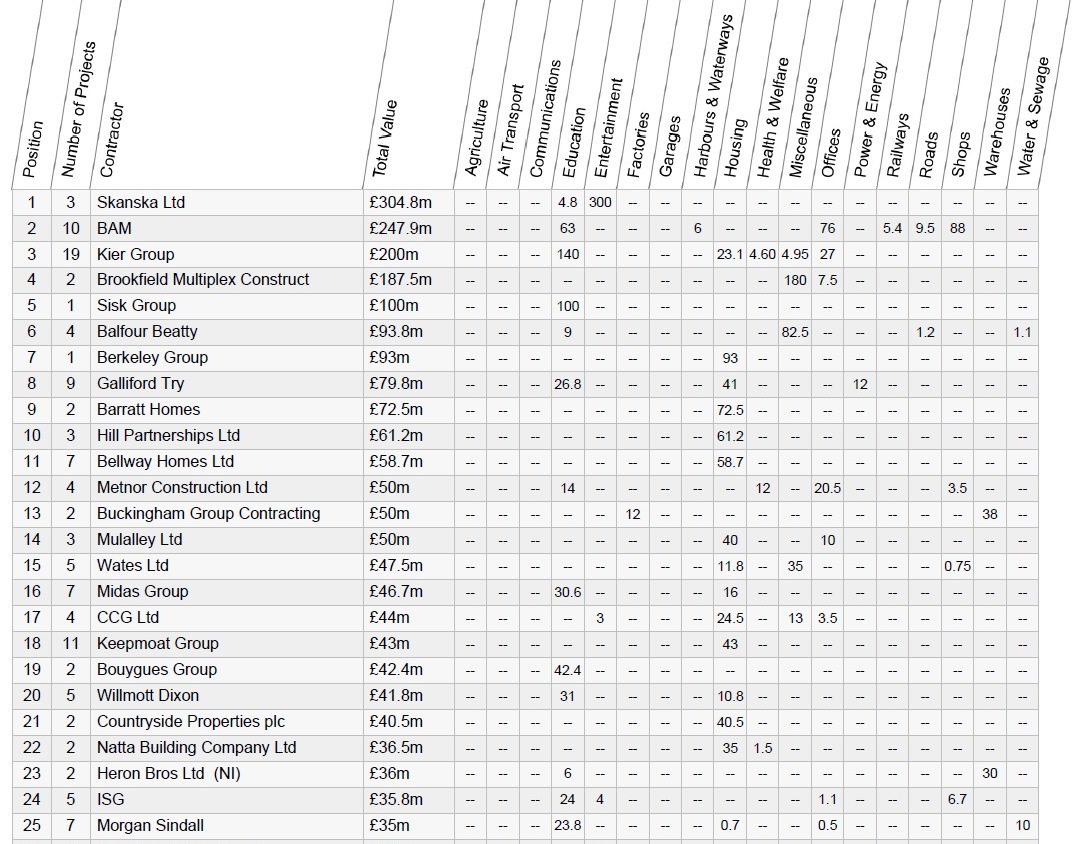Screen dimensions: 1077x844
Task: Click the Housing column header
Action: pos(734,148)
